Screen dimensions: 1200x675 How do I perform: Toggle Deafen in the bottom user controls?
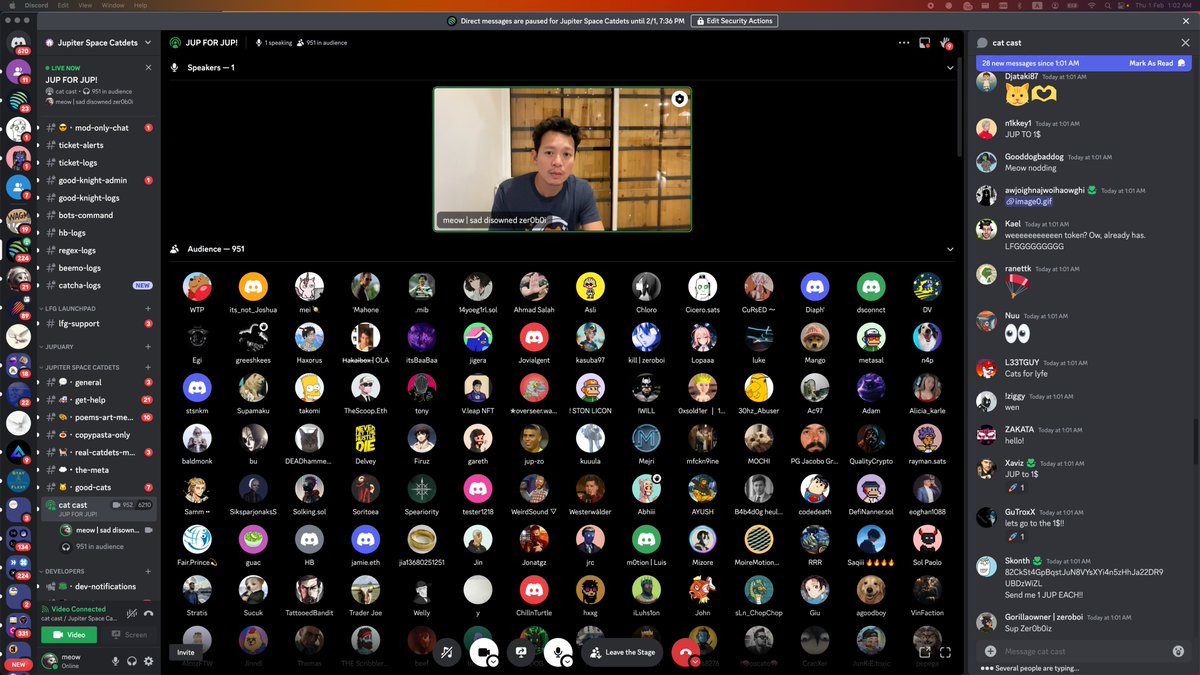[x=132, y=661]
